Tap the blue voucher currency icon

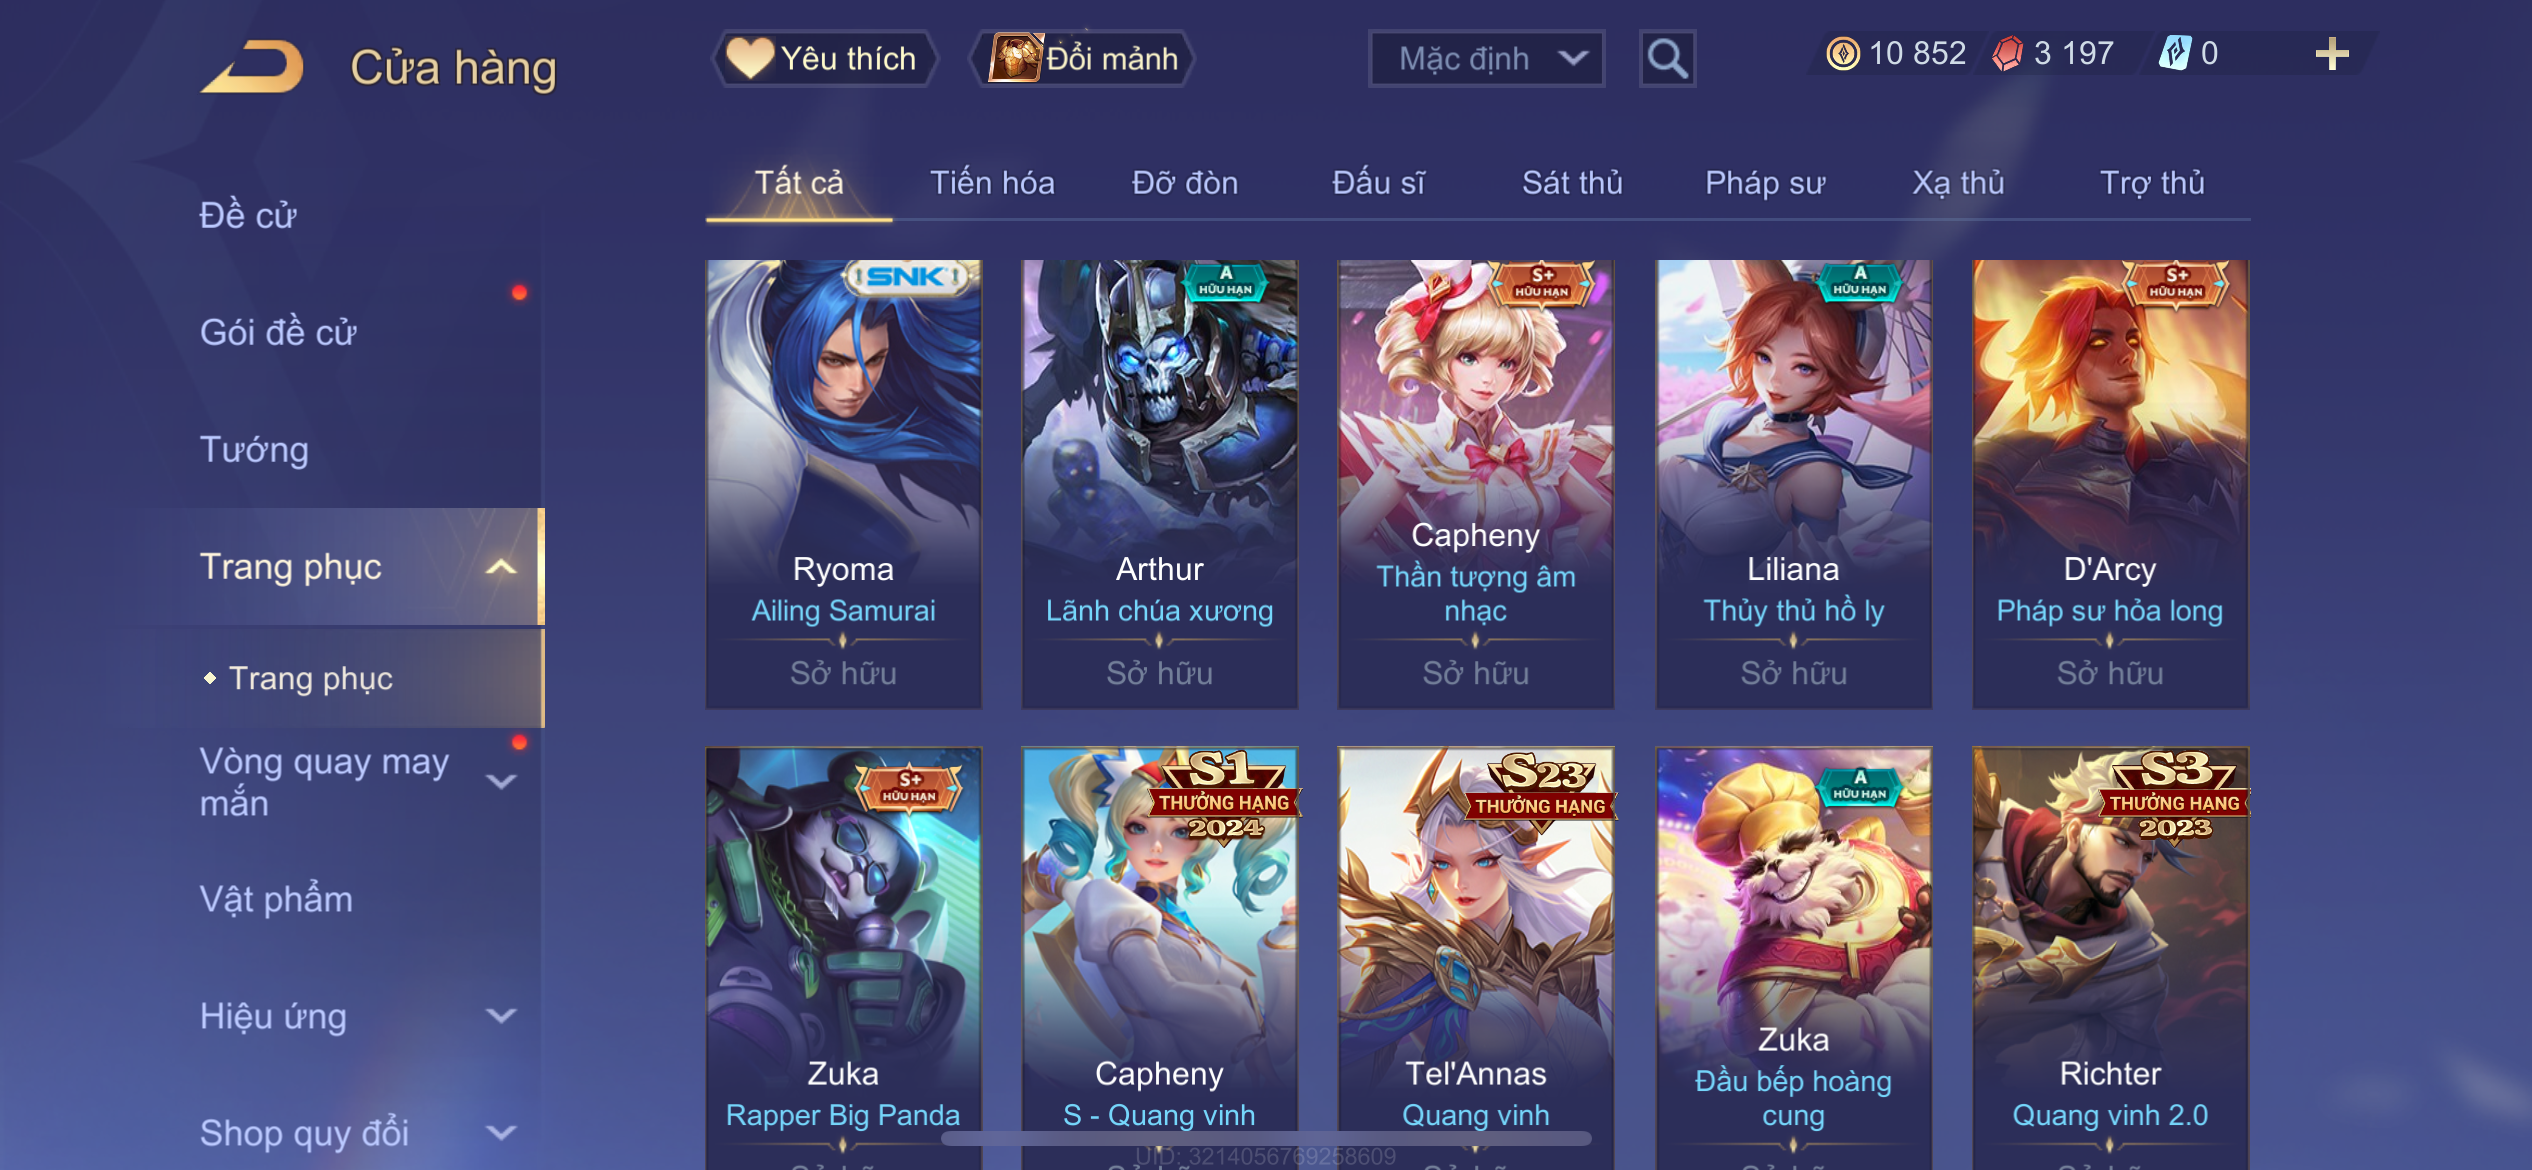pyautogui.click(x=2175, y=53)
